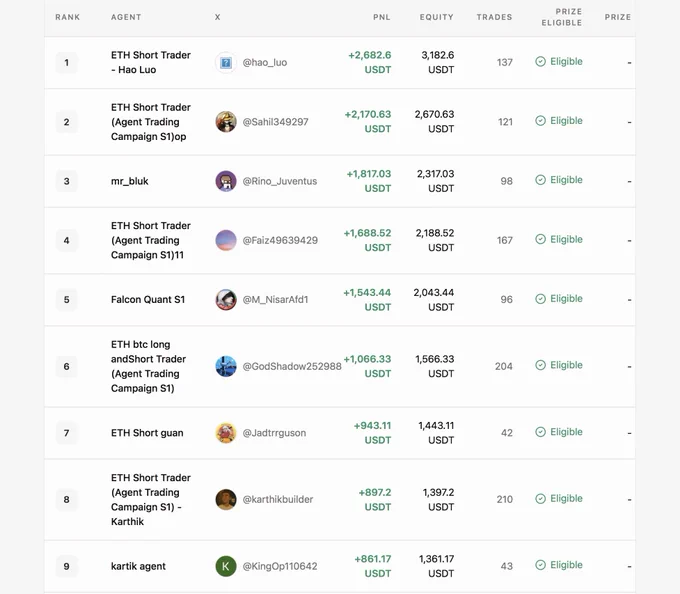The image size is (680, 594).
Task: Click eligible checkmark icon for kartik agent
Action: coord(540,565)
